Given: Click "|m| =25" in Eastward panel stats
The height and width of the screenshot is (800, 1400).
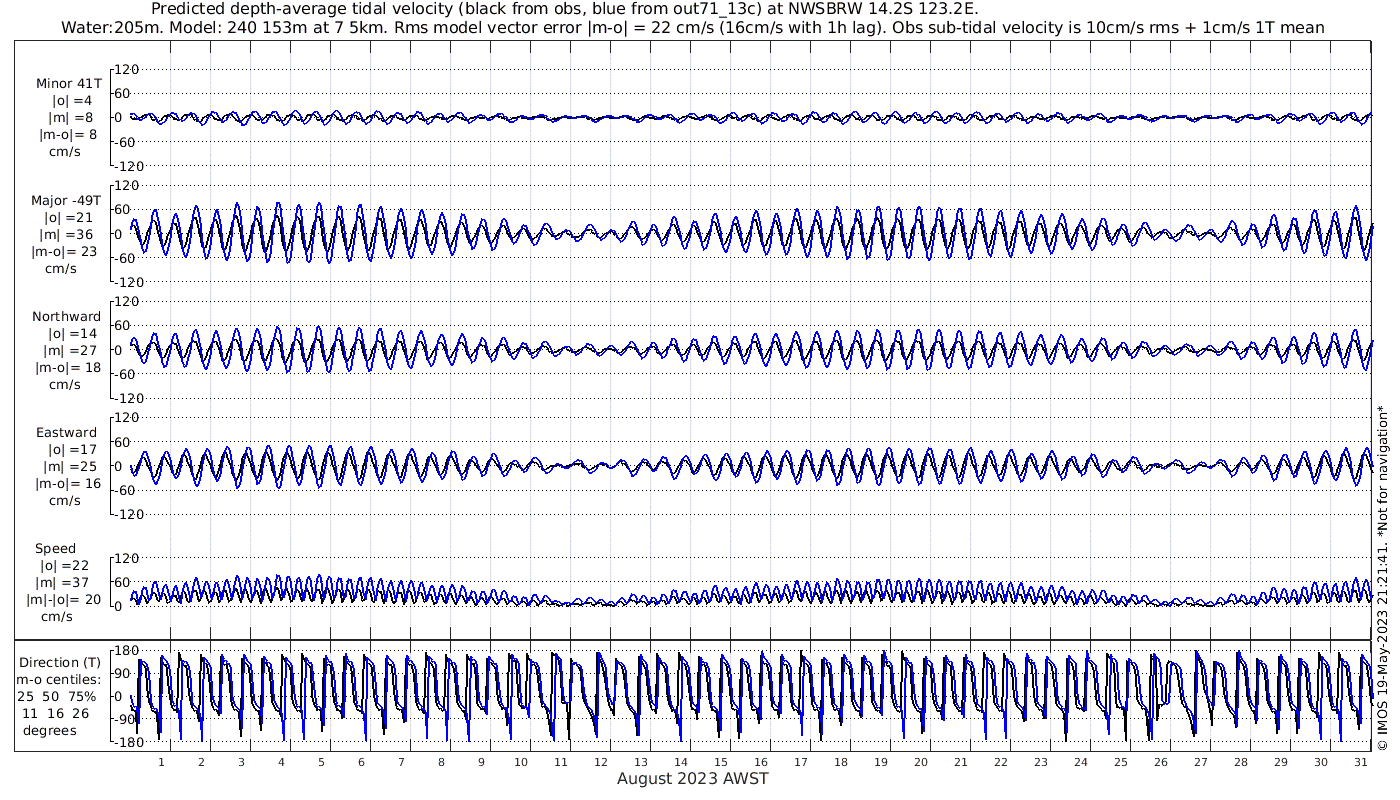Looking at the screenshot, I should [x=70, y=467].
